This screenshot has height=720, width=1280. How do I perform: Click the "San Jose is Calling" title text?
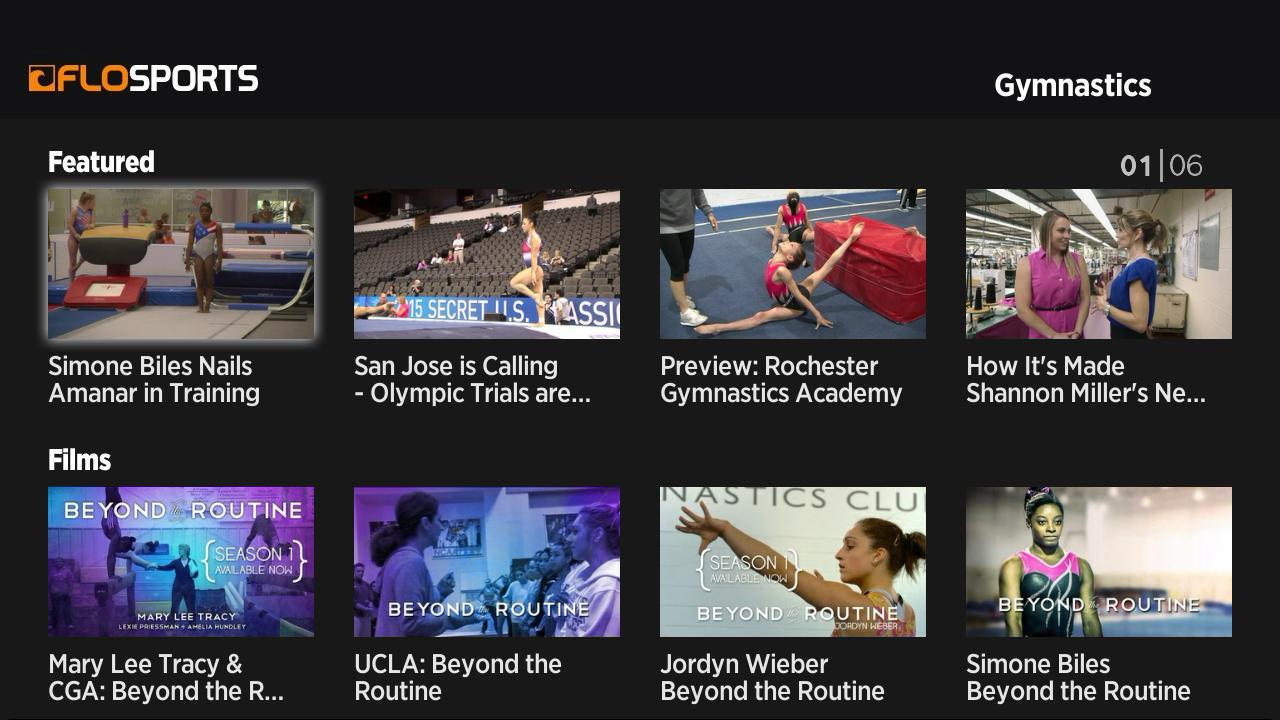pos(472,380)
